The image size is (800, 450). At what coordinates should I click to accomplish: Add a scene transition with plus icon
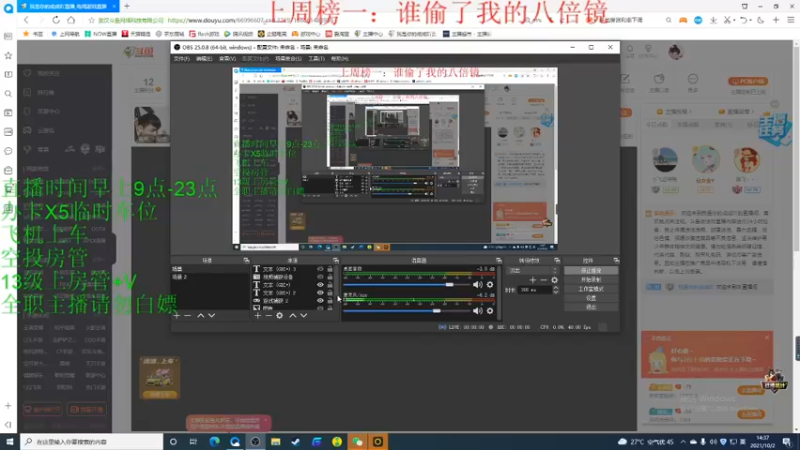(533, 280)
